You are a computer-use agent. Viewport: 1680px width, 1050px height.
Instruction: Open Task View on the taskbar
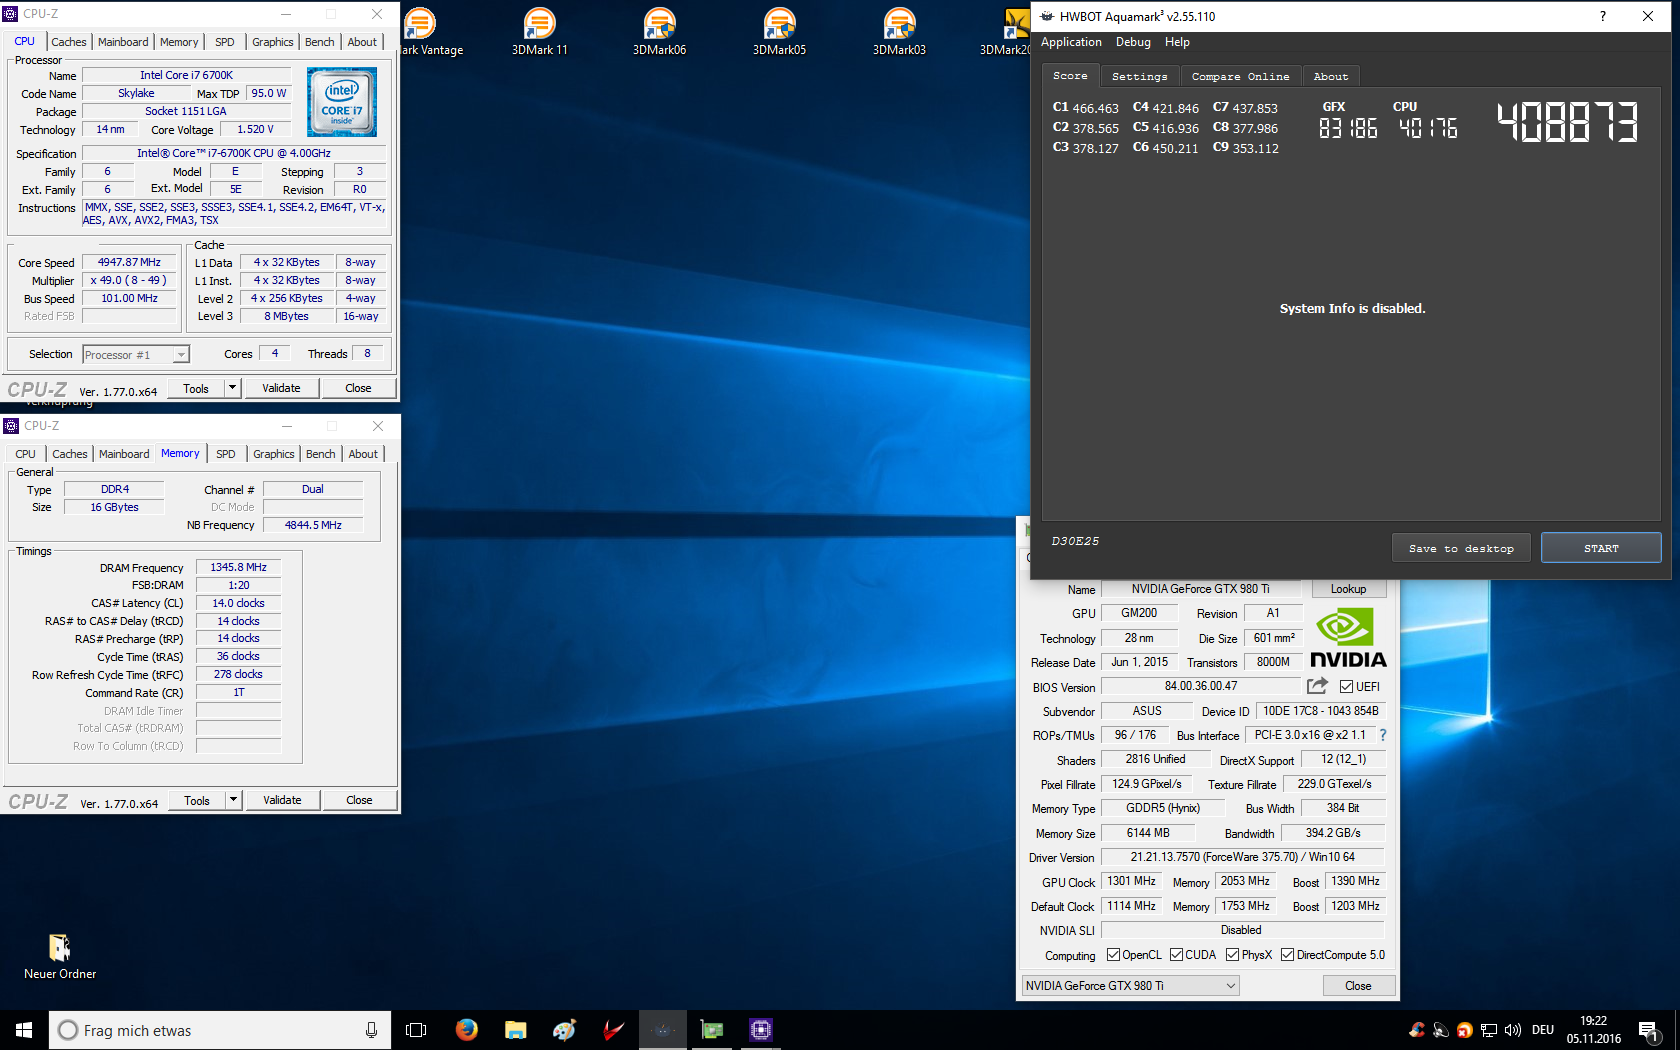(x=416, y=1030)
